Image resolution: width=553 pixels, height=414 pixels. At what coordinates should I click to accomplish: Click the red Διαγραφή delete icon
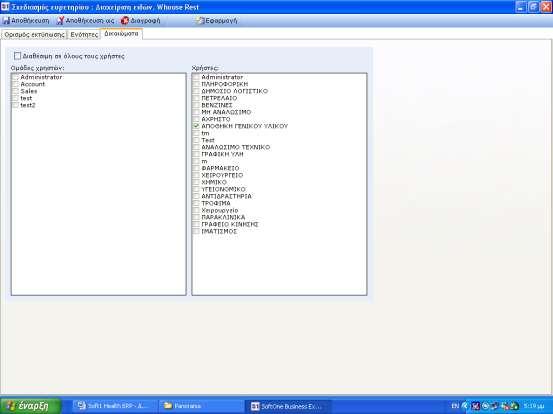coord(124,21)
